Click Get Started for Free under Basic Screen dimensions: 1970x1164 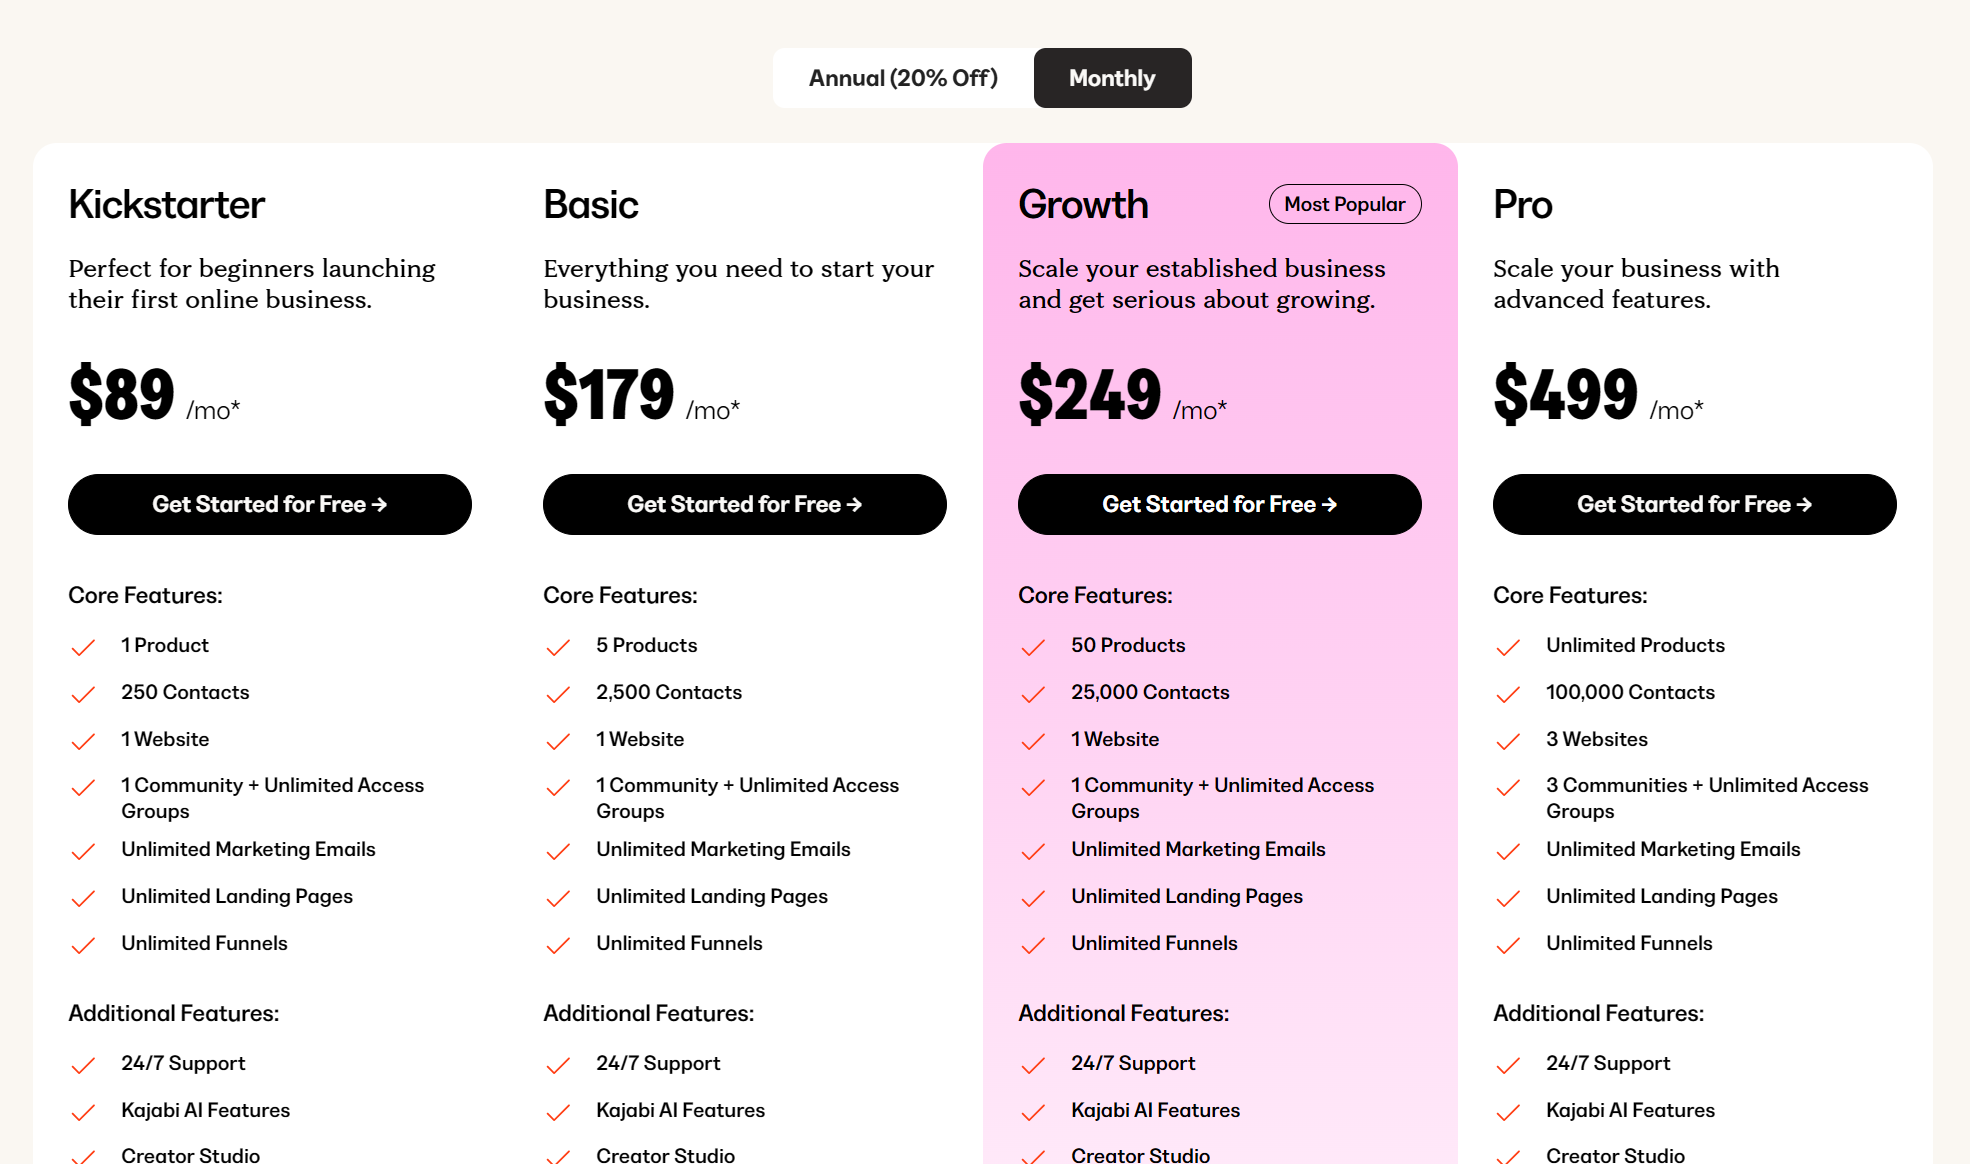tap(745, 504)
